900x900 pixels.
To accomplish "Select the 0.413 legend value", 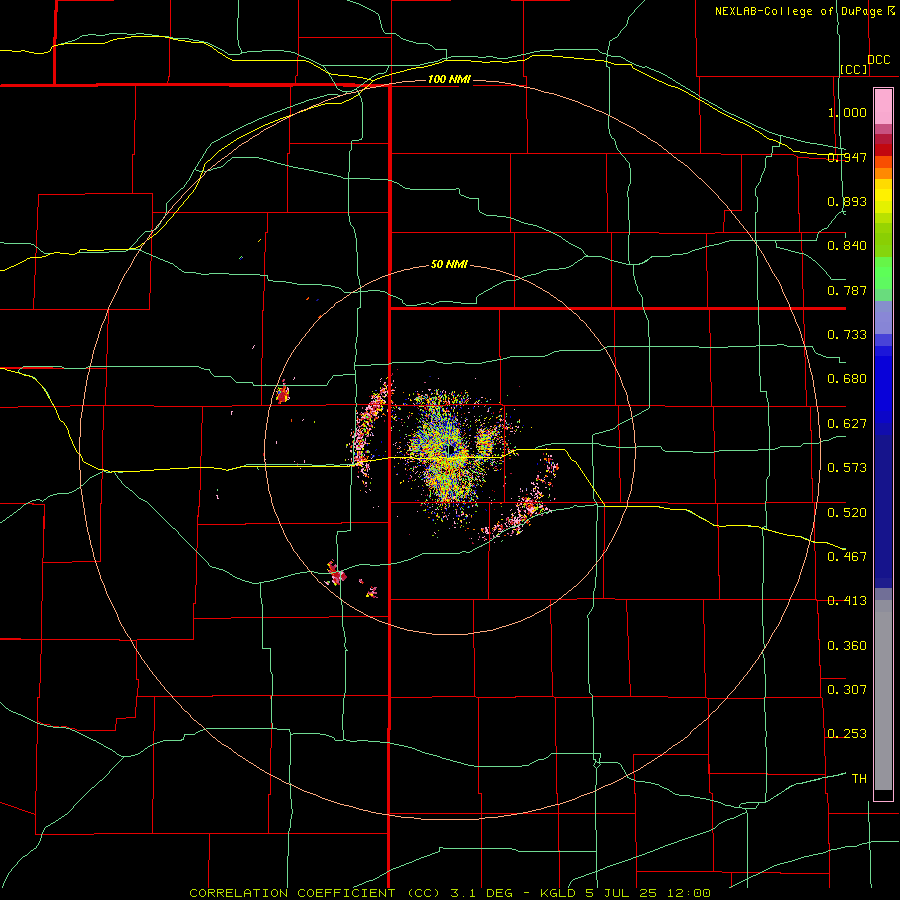I will click(x=847, y=601).
